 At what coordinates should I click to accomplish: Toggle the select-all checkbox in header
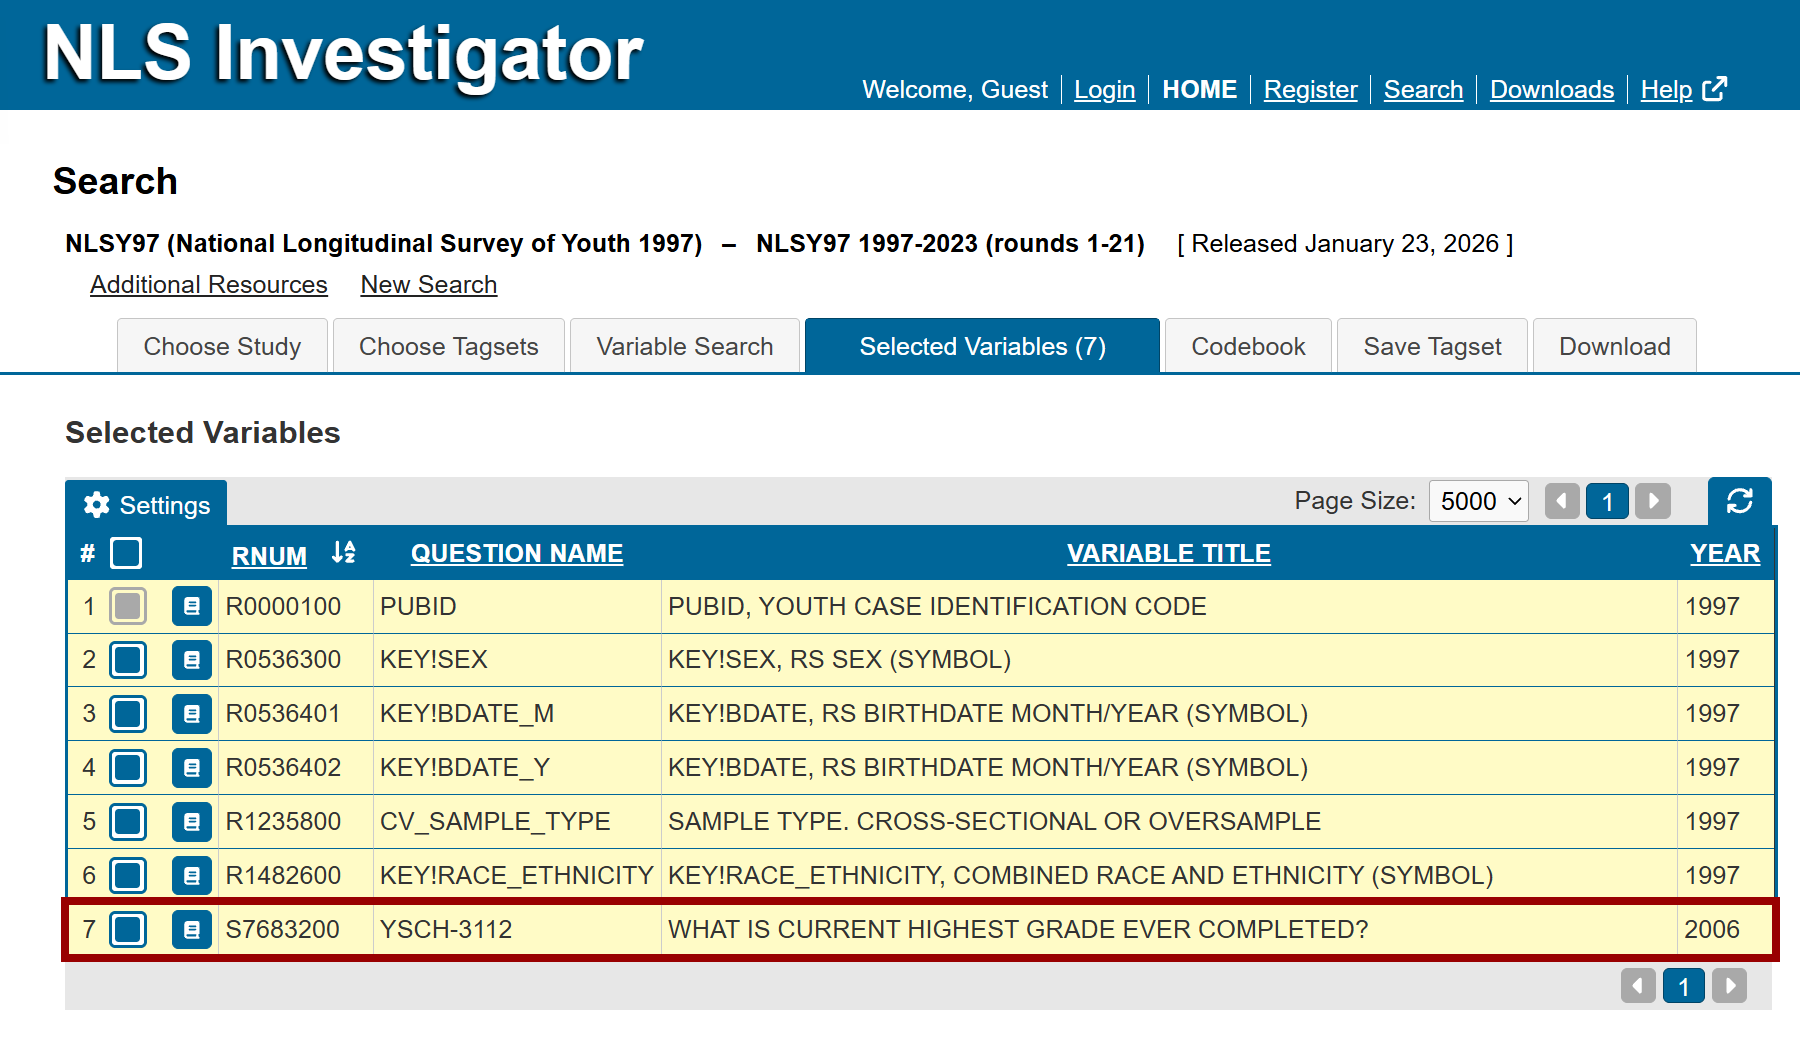[x=126, y=553]
